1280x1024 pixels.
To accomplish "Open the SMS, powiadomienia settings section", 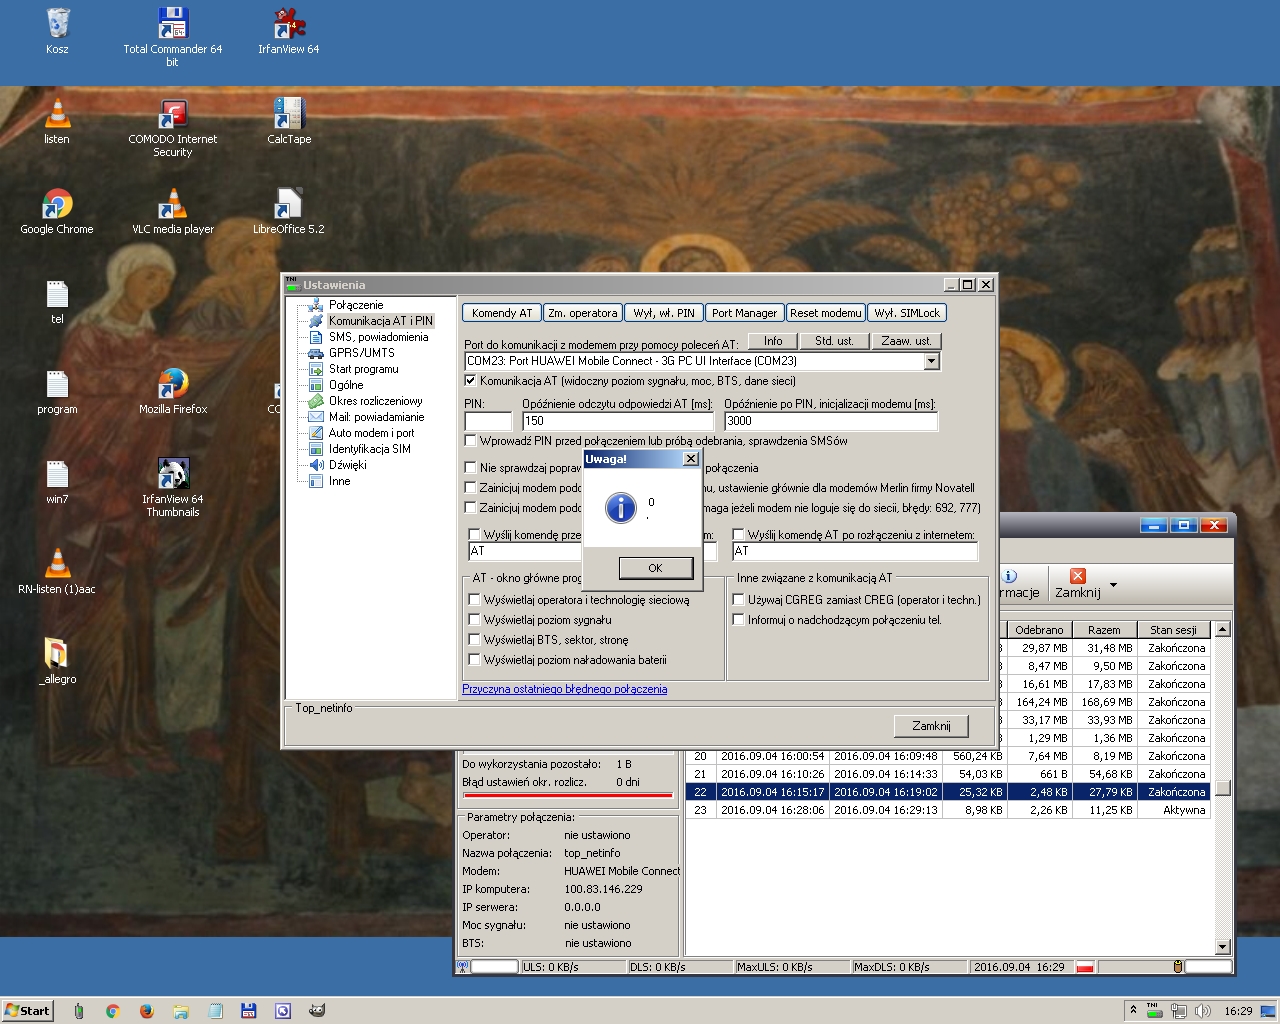I will point(377,337).
